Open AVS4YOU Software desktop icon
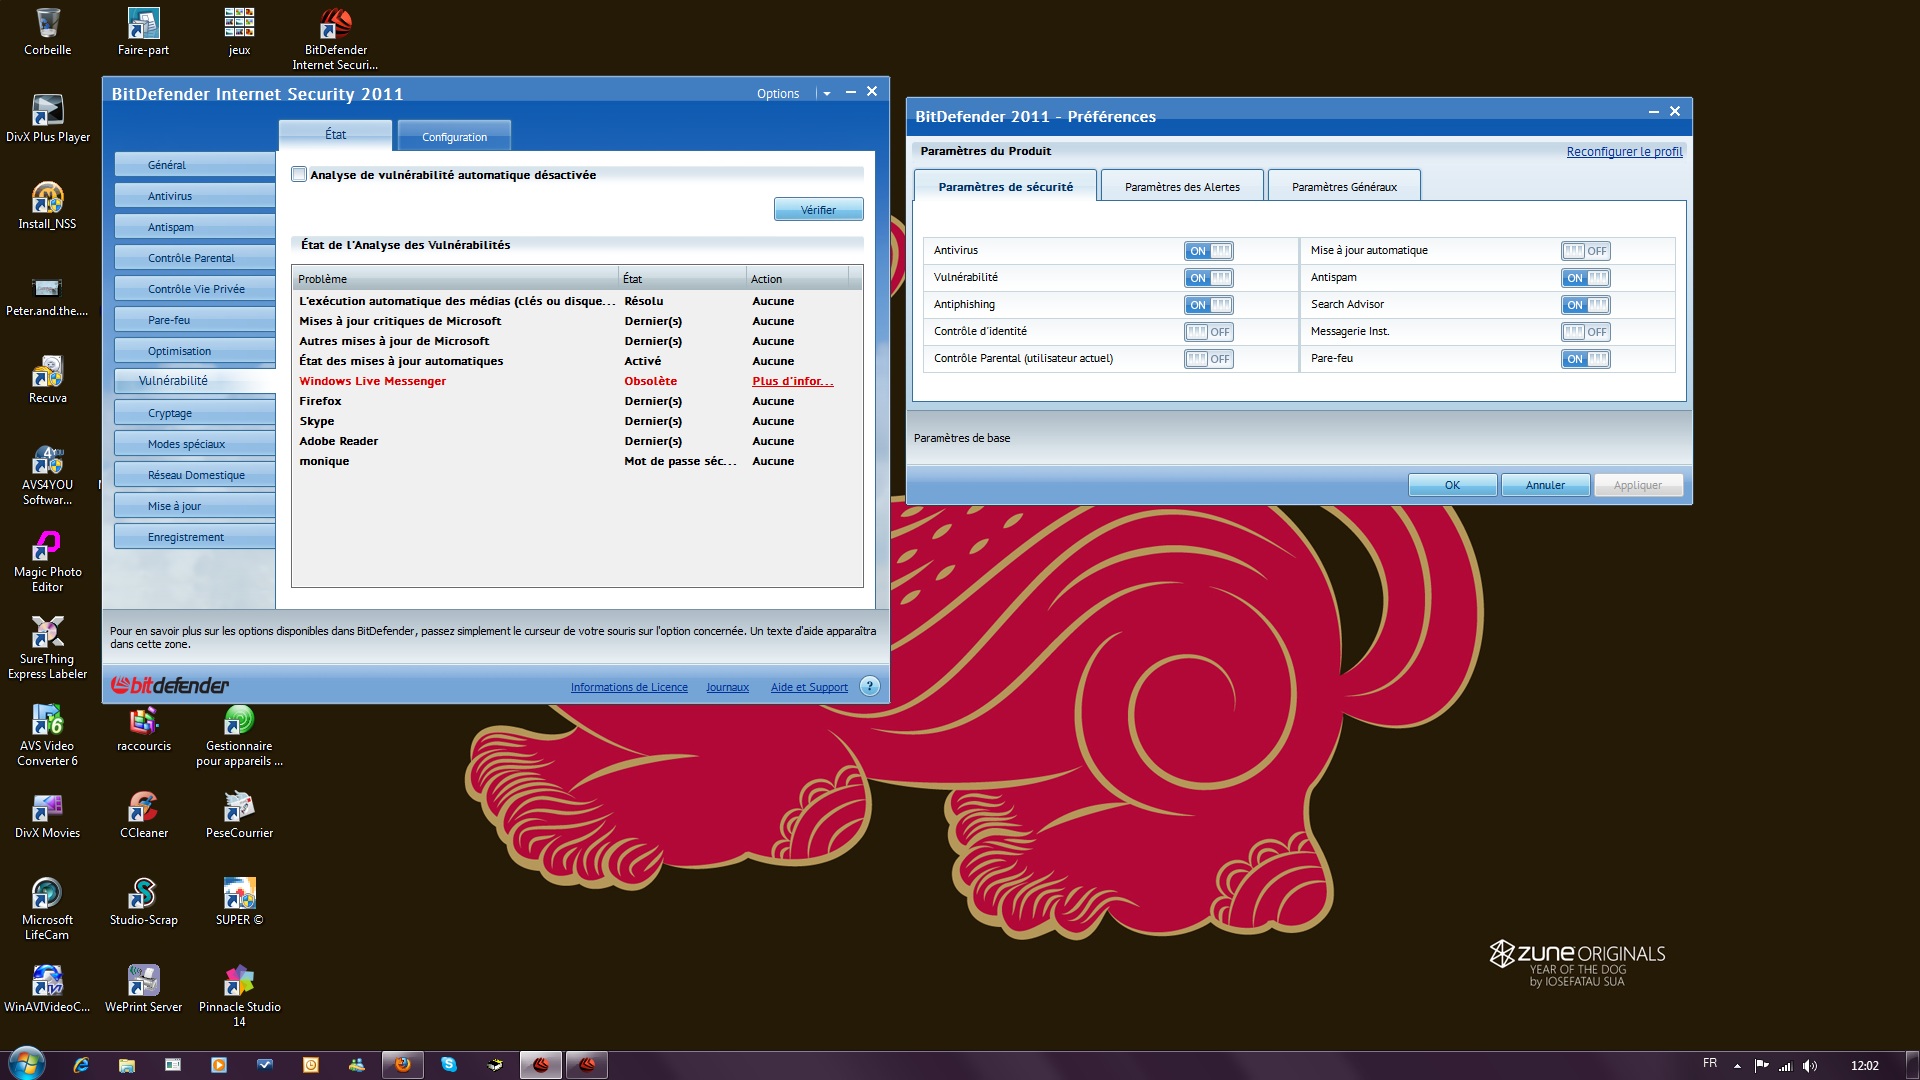The image size is (1920, 1080). pyautogui.click(x=47, y=474)
